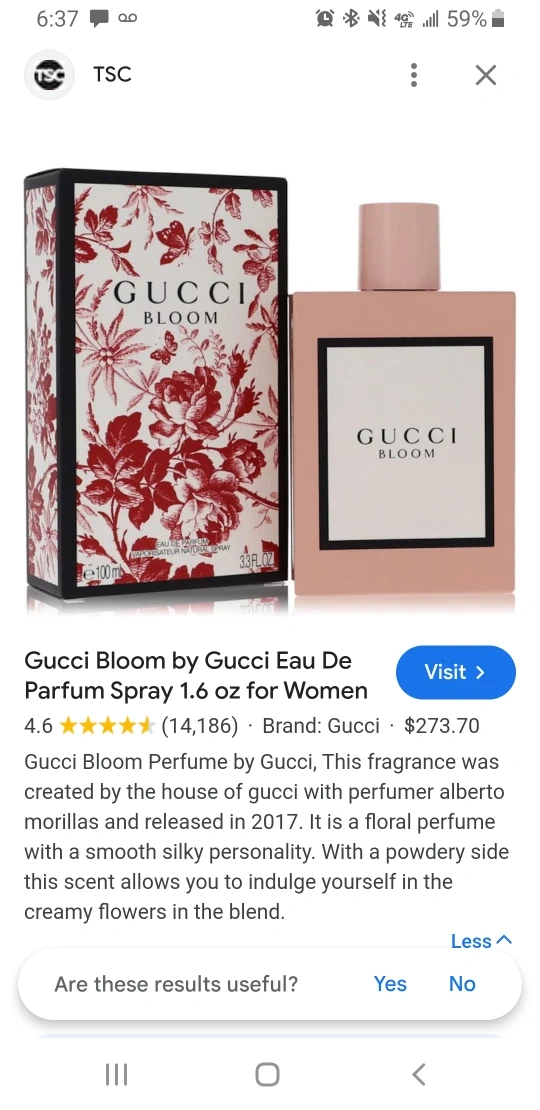Image resolution: width=540 pixels, height=1110 pixels.
Task: Visit the TSC product page
Action: pyautogui.click(x=456, y=672)
